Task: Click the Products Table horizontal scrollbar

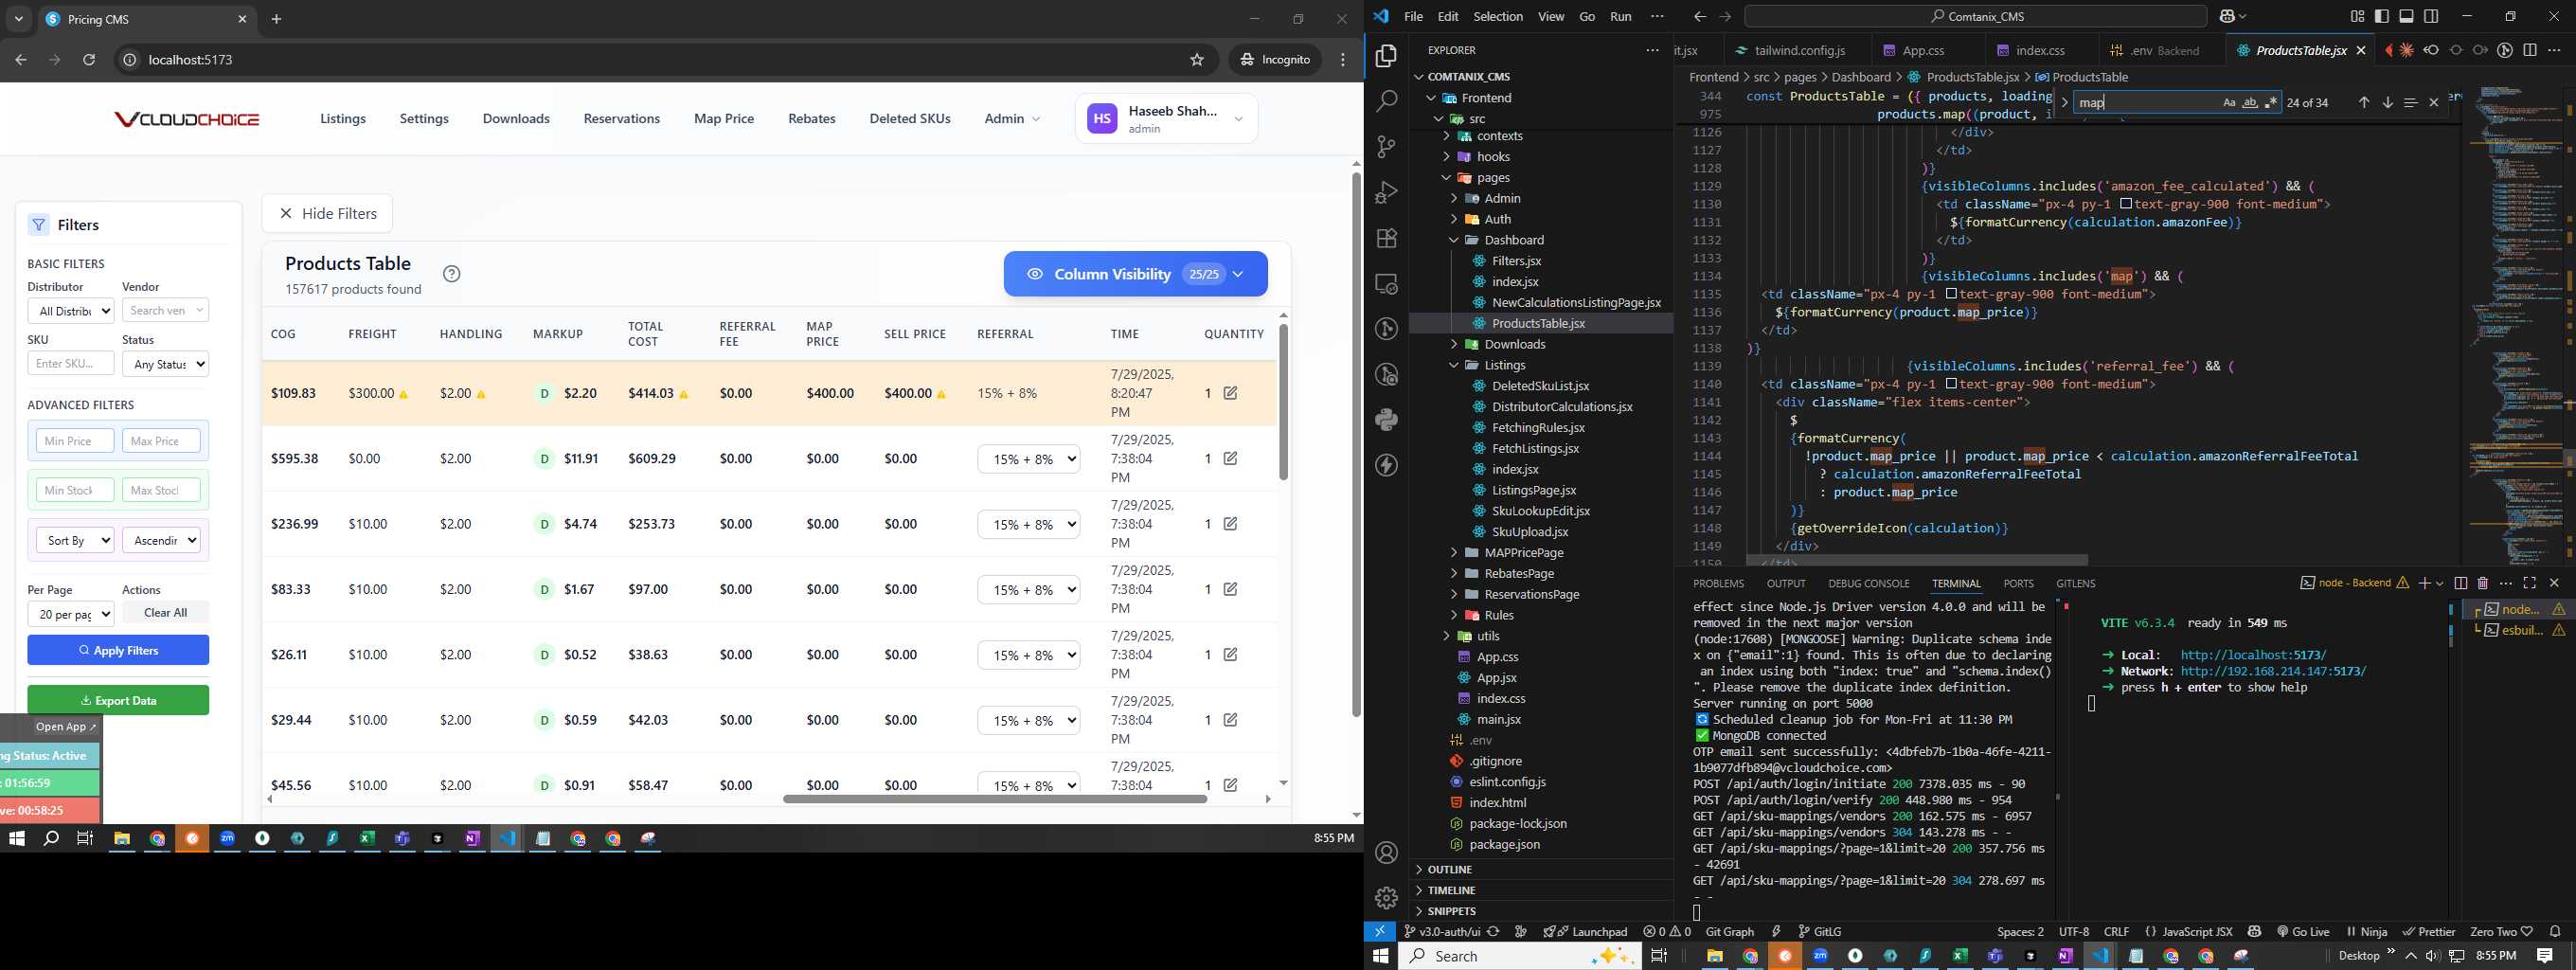Action: 995,799
